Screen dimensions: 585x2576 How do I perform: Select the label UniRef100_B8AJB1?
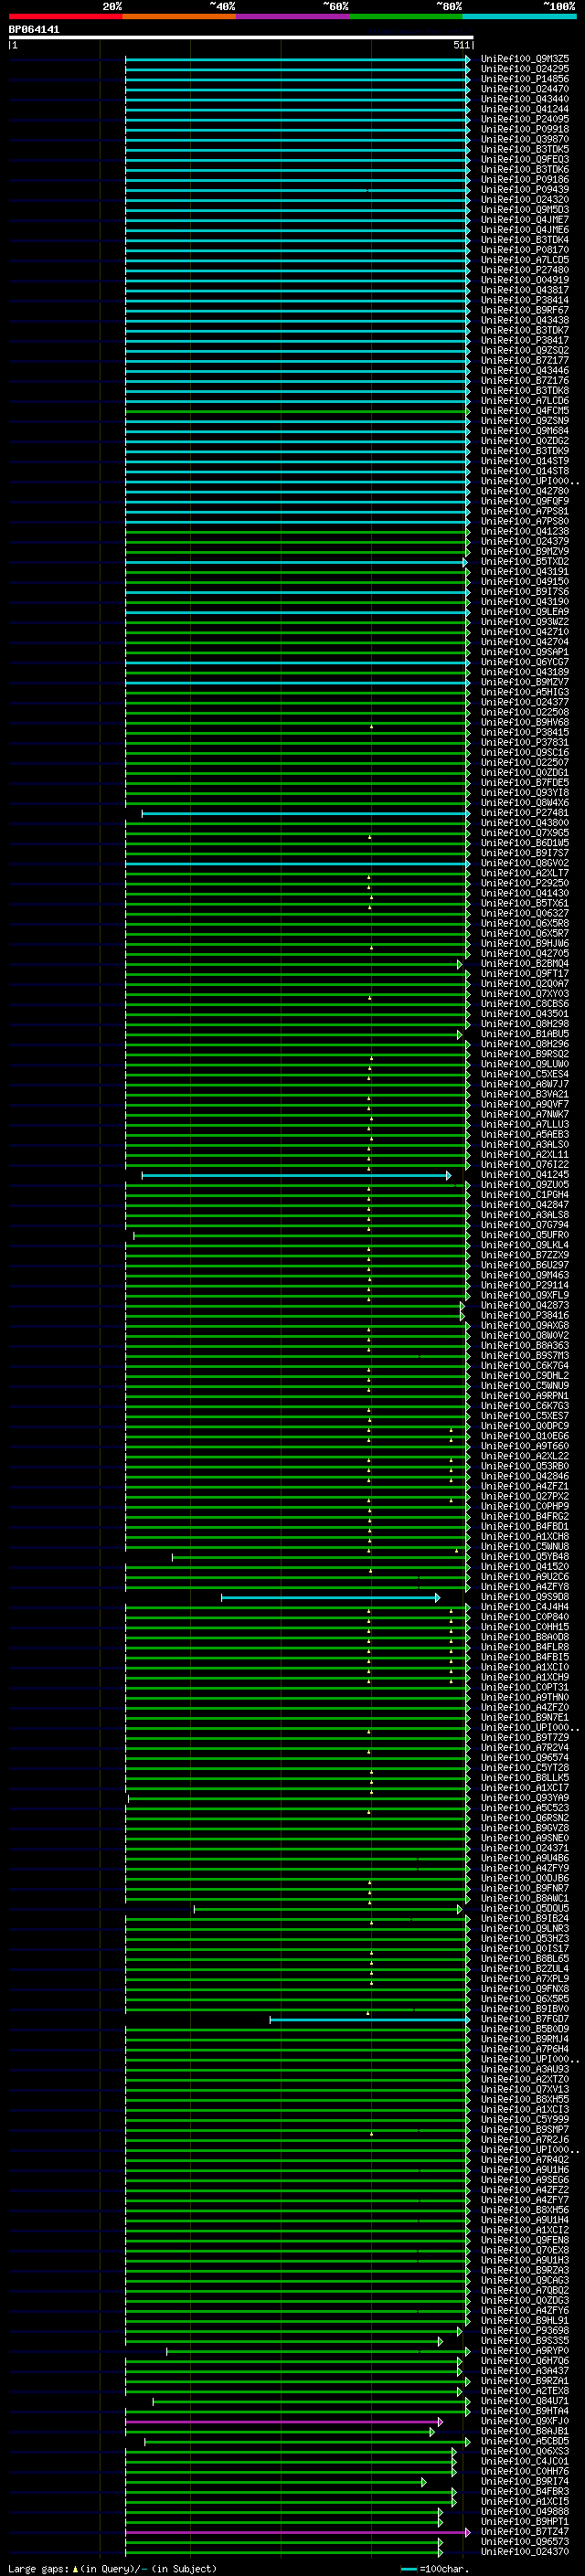pos(525,2431)
